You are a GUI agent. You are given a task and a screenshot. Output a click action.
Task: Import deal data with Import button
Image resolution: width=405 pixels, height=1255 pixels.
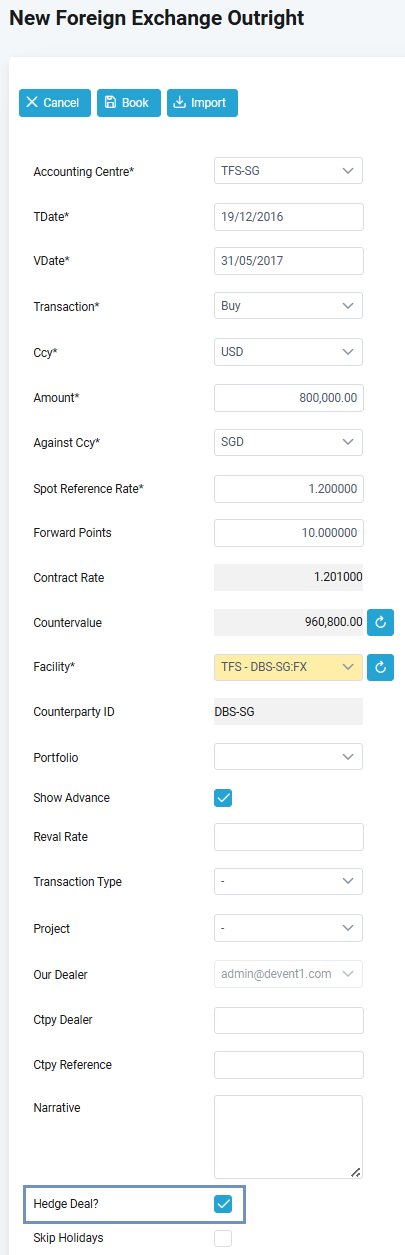pos(202,103)
